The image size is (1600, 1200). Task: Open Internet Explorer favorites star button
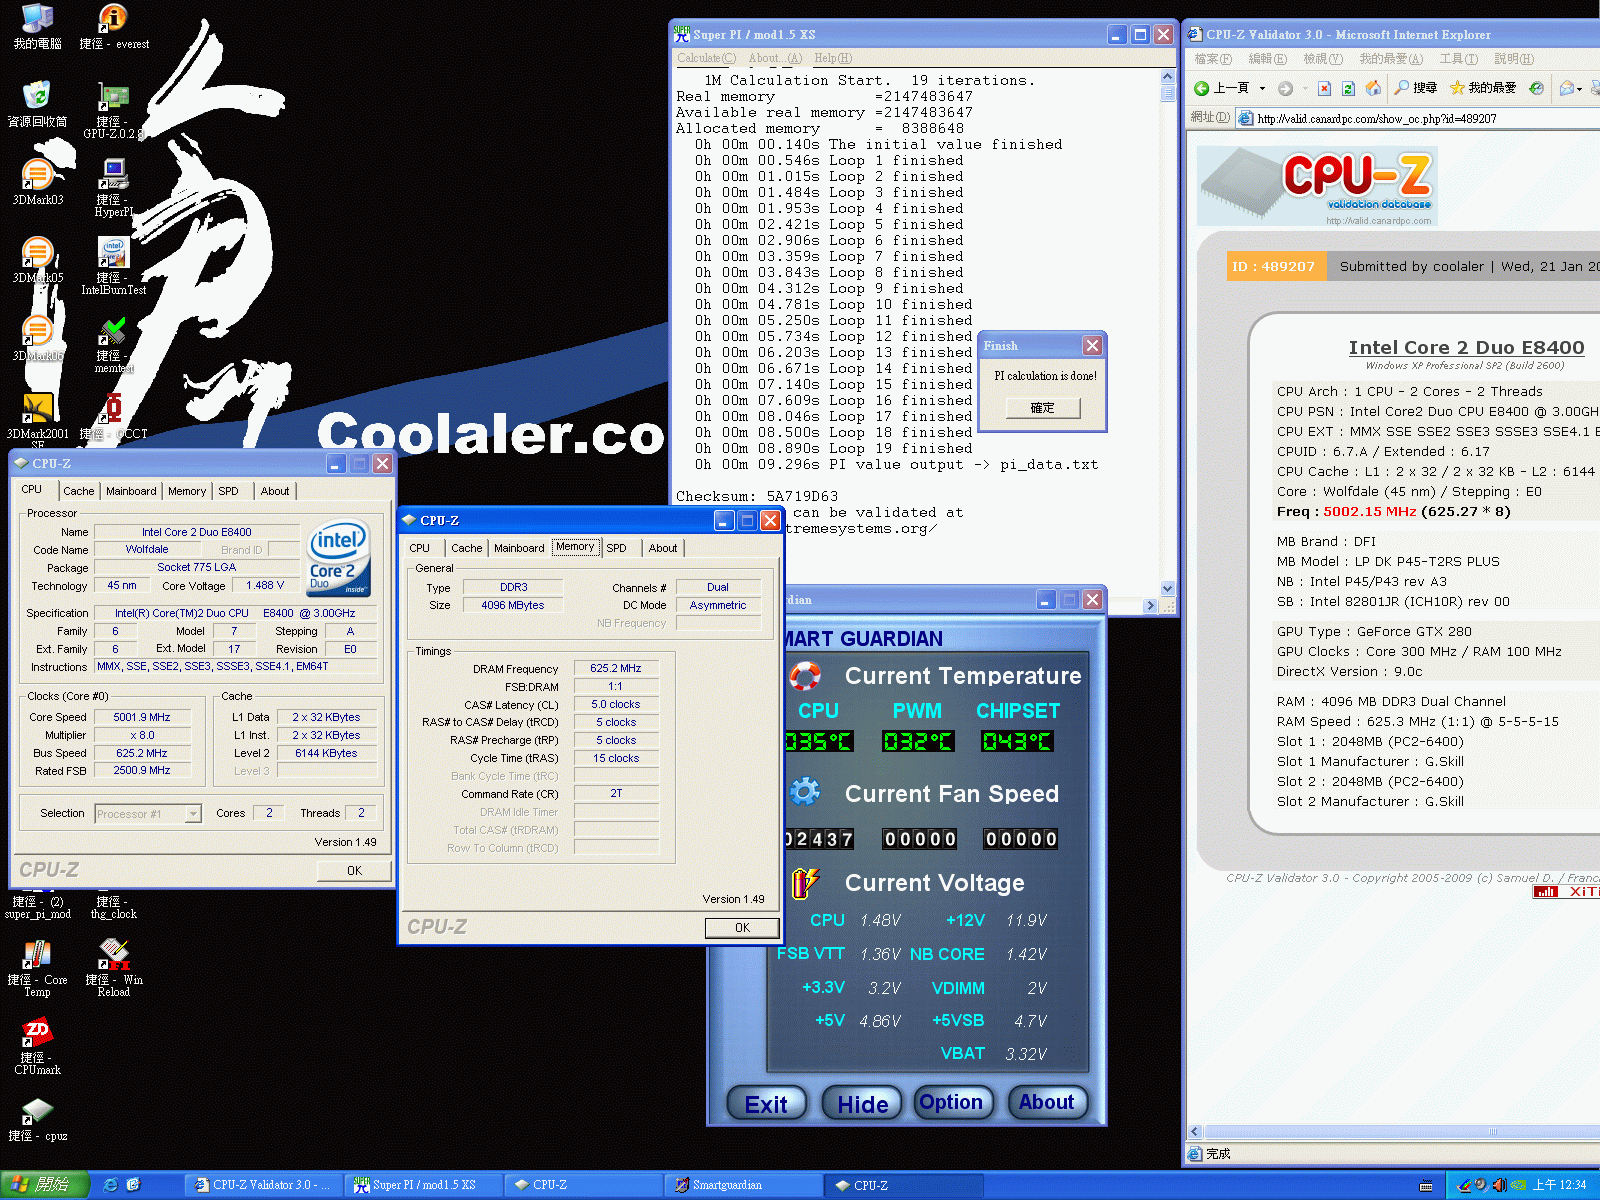pos(1483,88)
